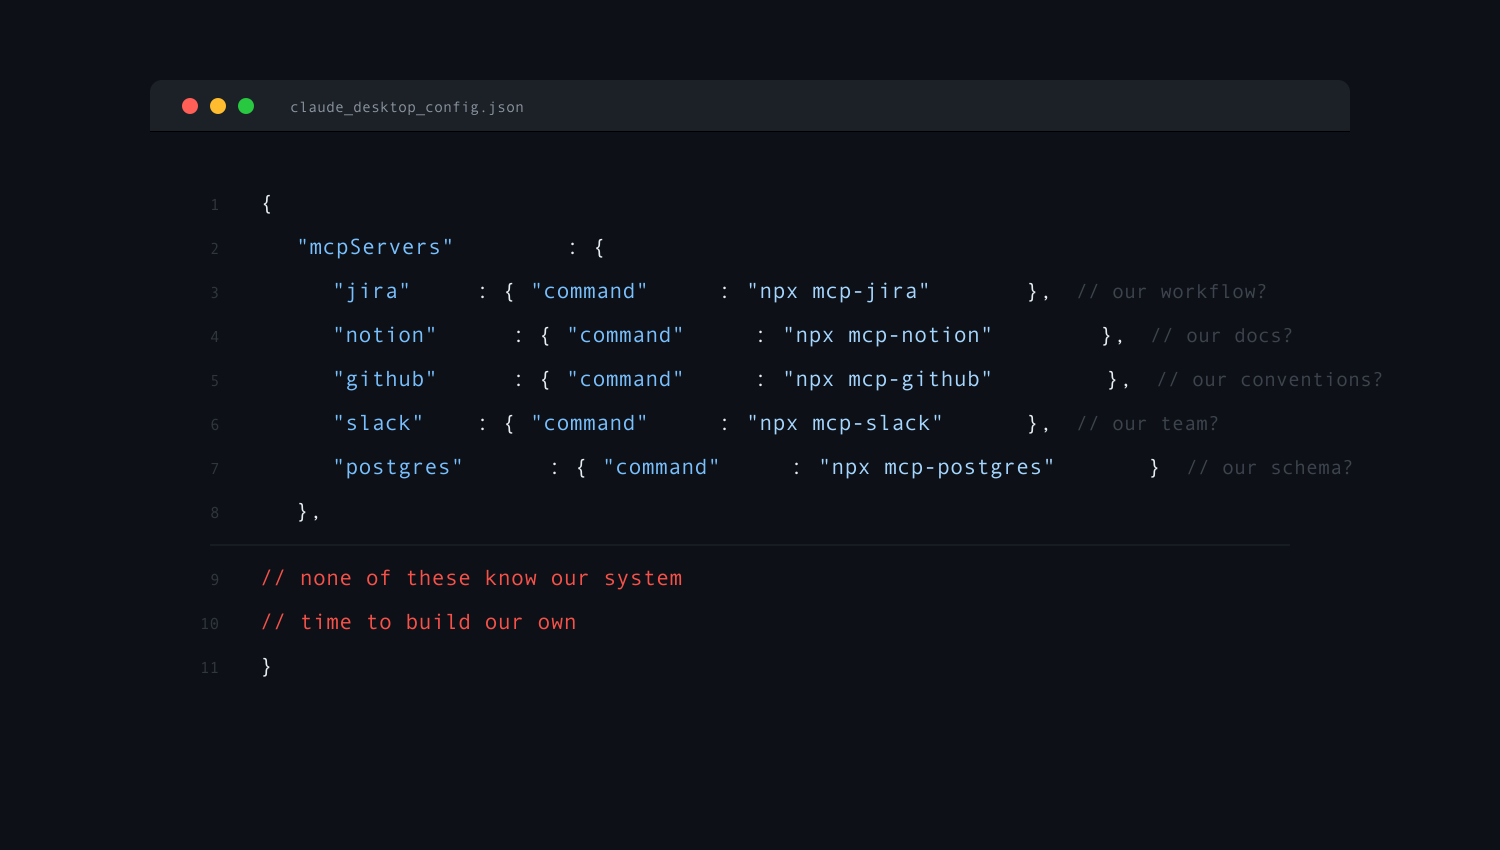
Task: Click the "postgres" server key
Action: (398, 468)
